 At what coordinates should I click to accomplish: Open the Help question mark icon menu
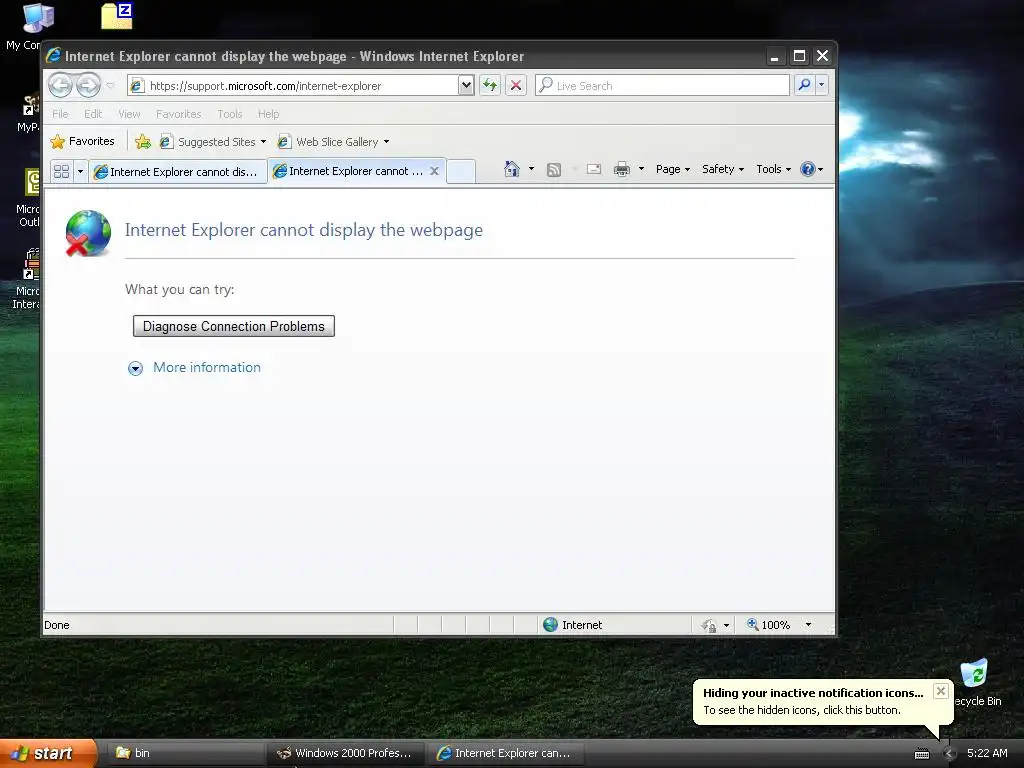pyautogui.click(x=811, y=169)
